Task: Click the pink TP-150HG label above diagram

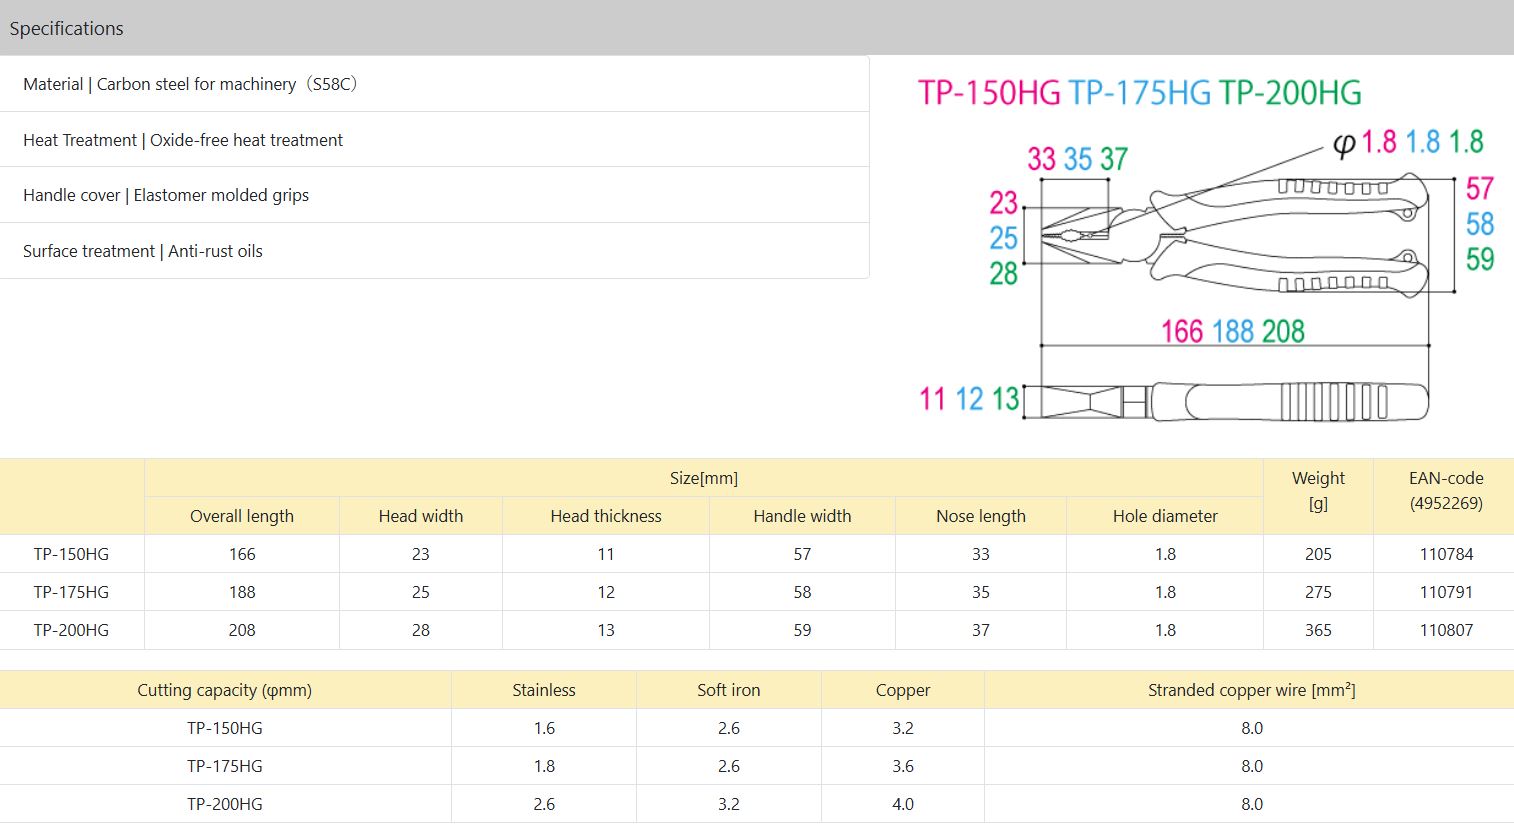Action: (x=989, y=93)
